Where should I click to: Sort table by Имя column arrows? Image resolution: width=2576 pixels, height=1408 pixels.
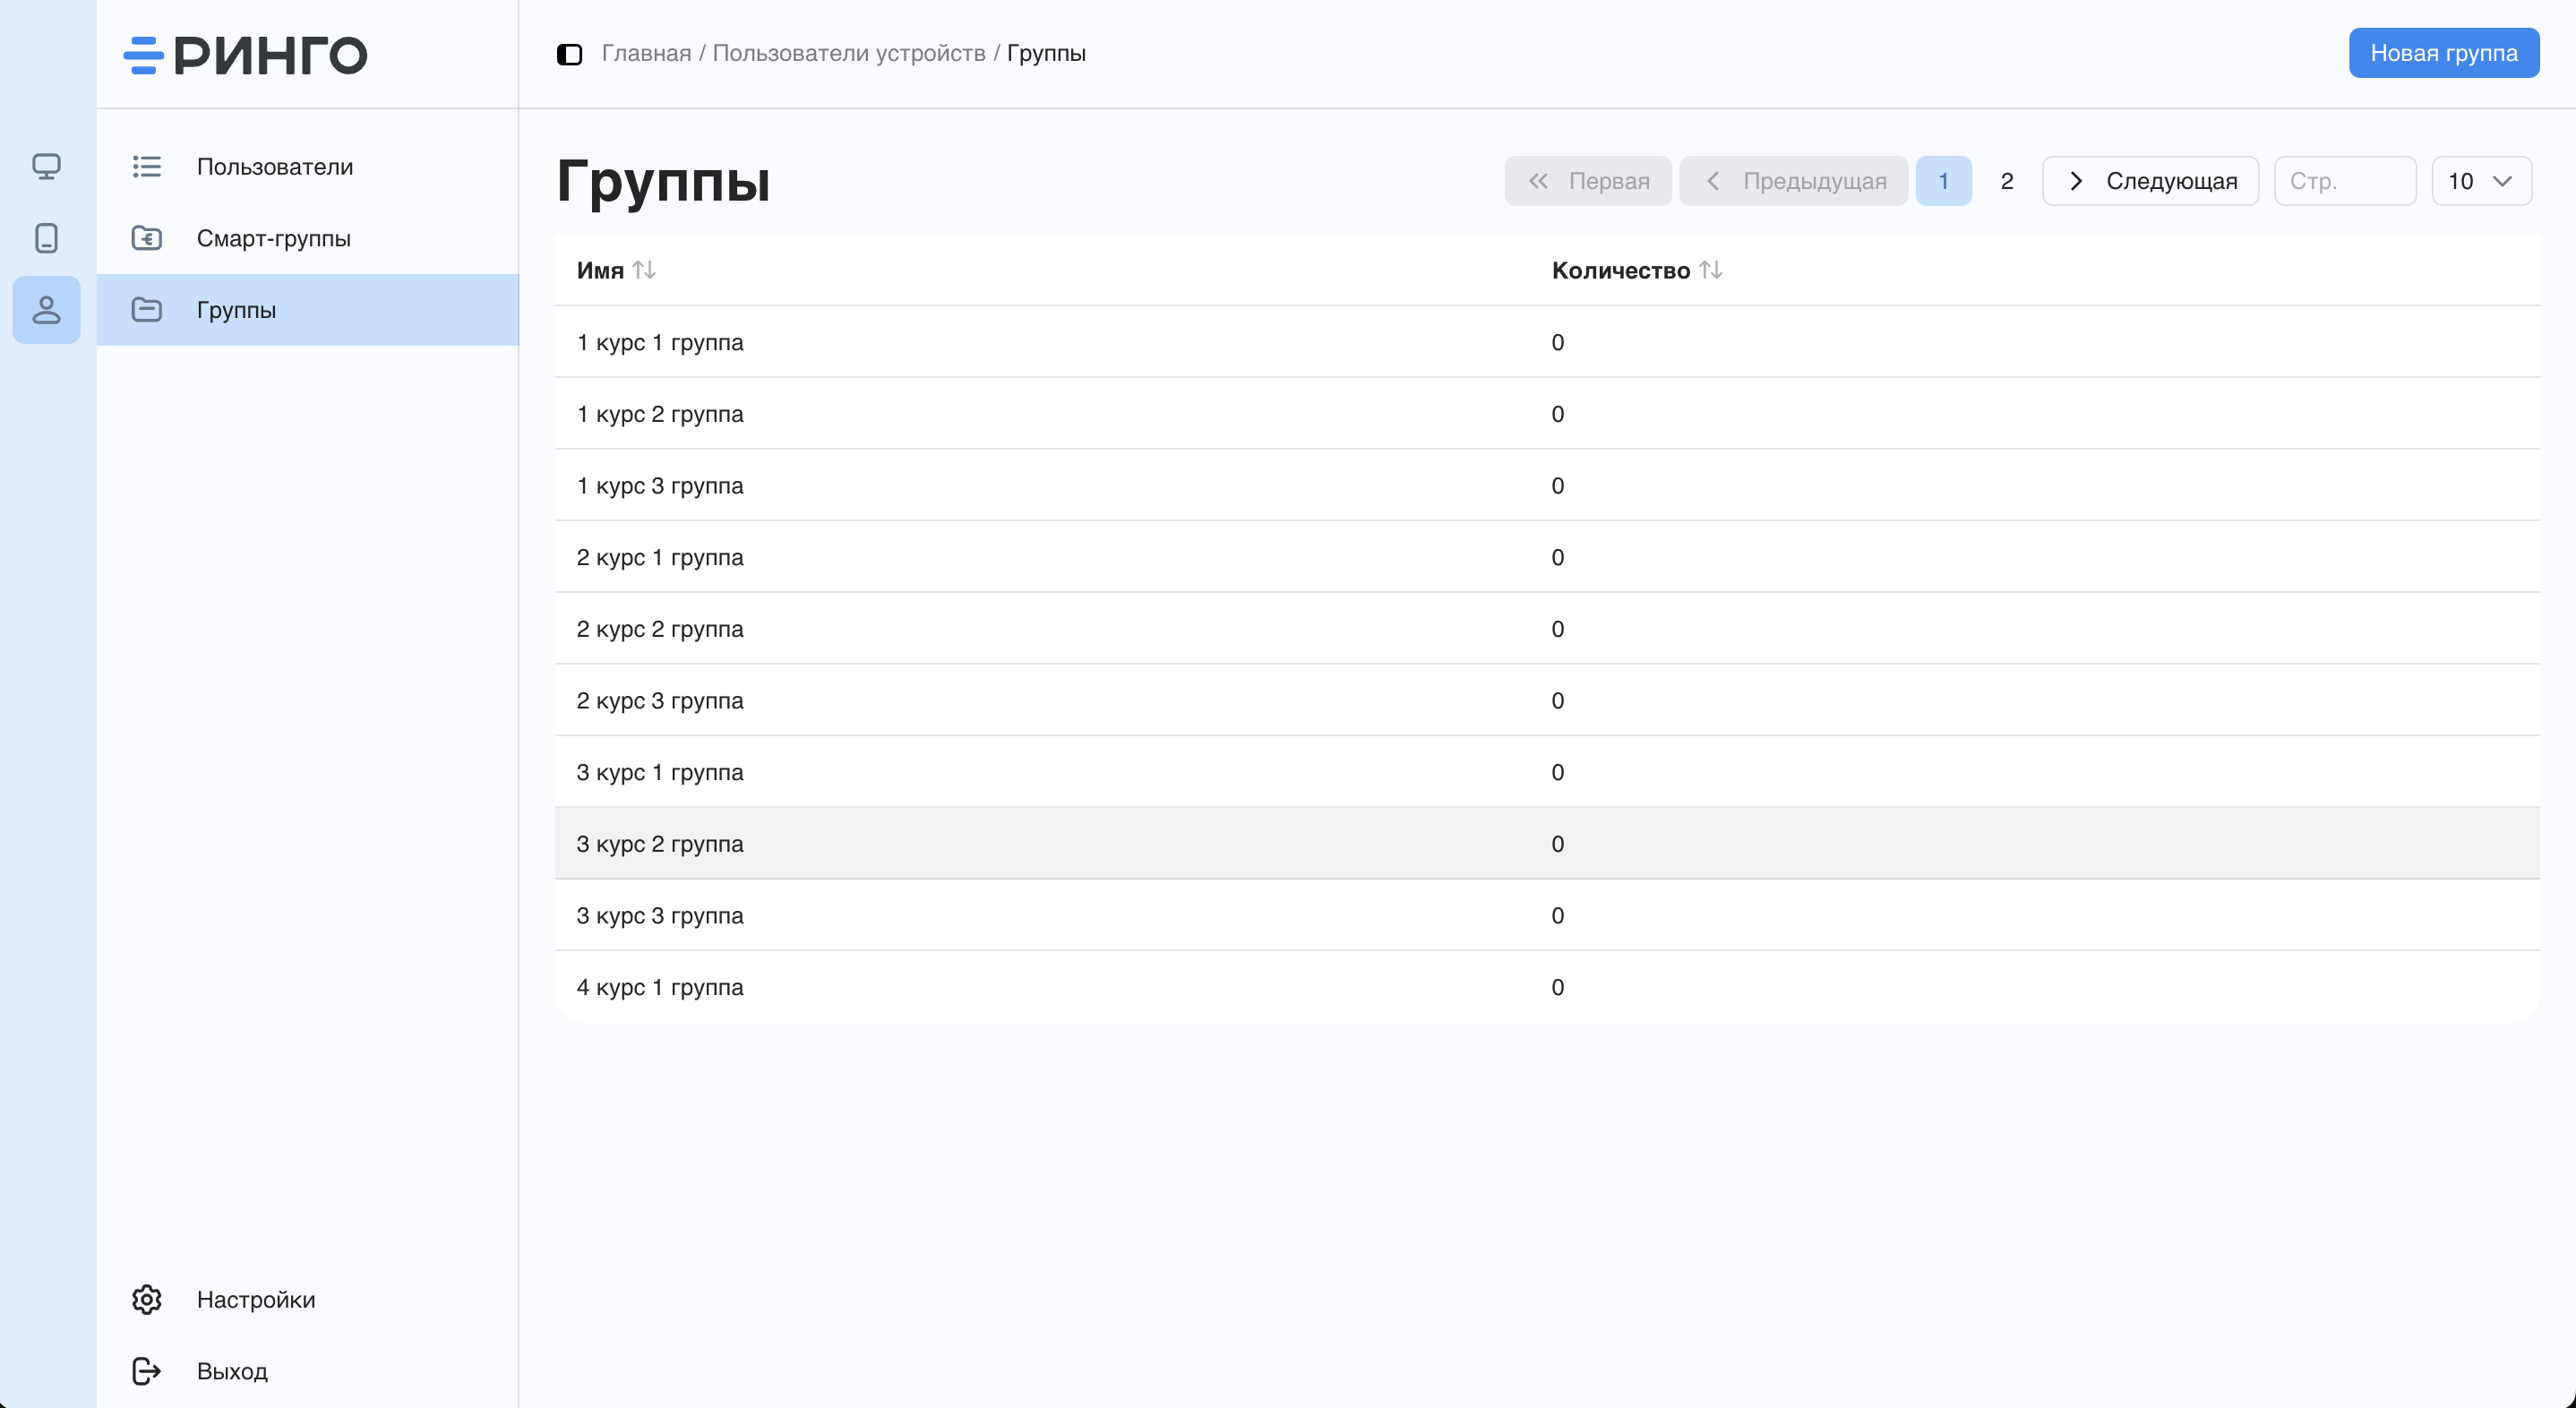644,270
